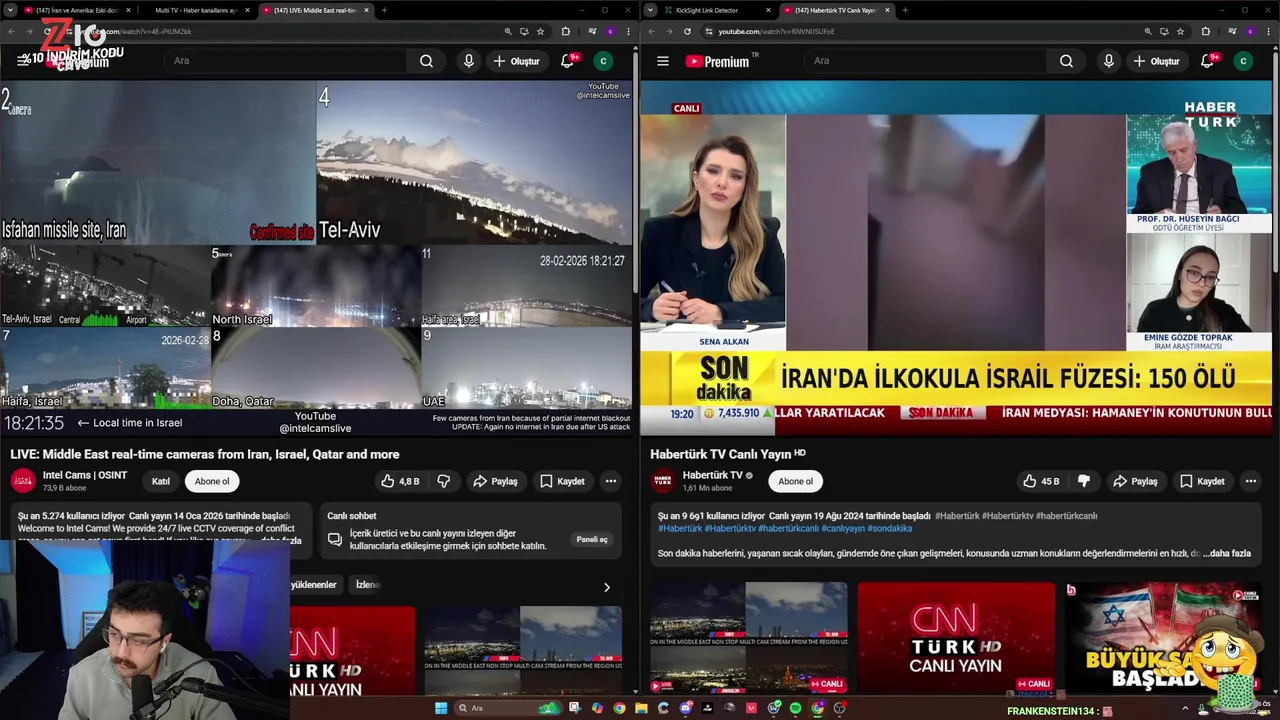
Task: Click the search magnifier in right YouTube window
Action: [1066, 61]
